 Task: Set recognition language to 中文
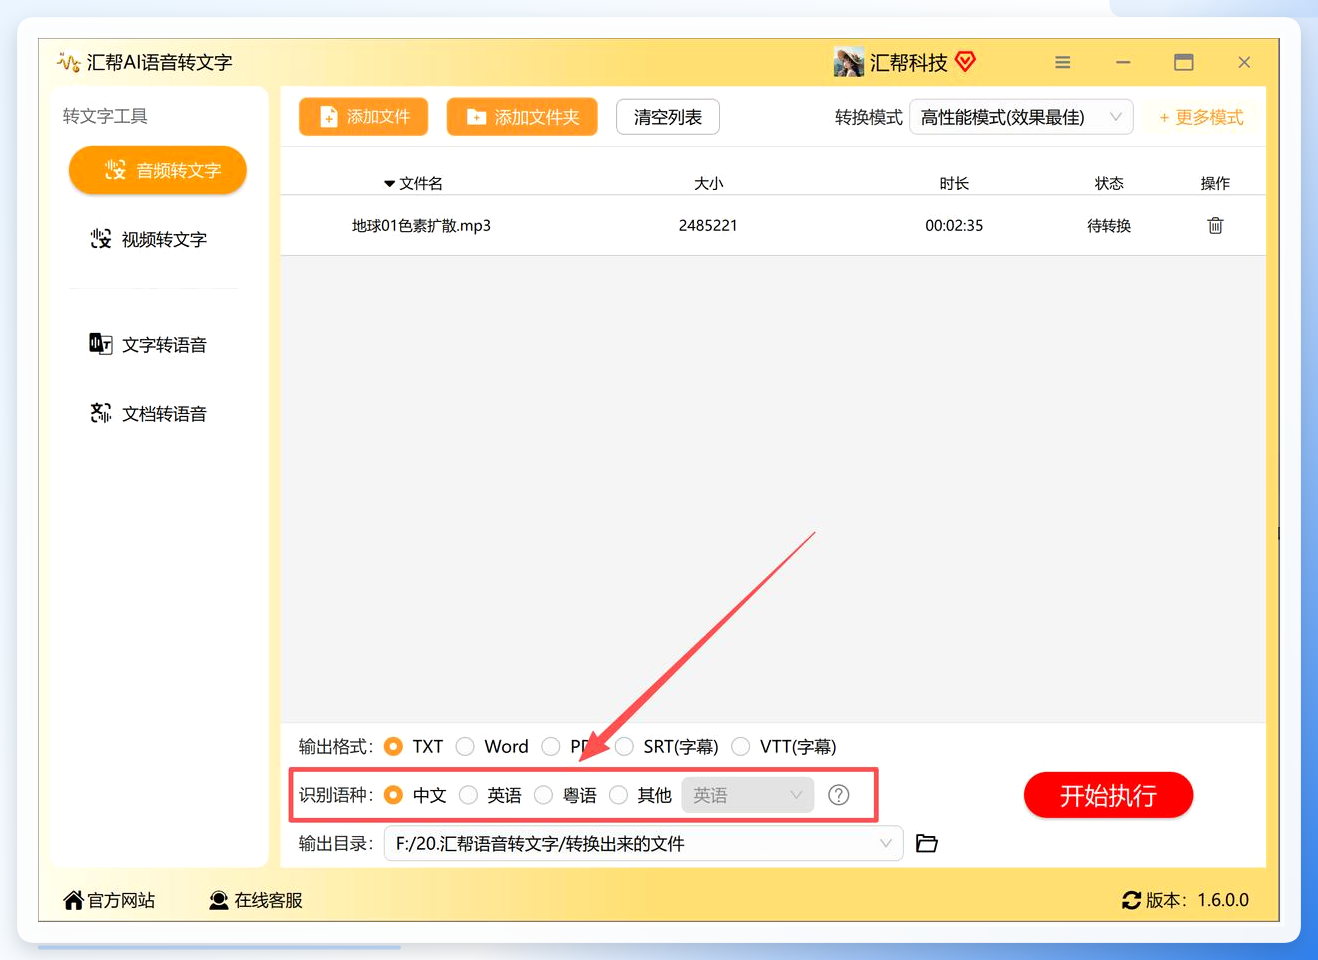393,795
